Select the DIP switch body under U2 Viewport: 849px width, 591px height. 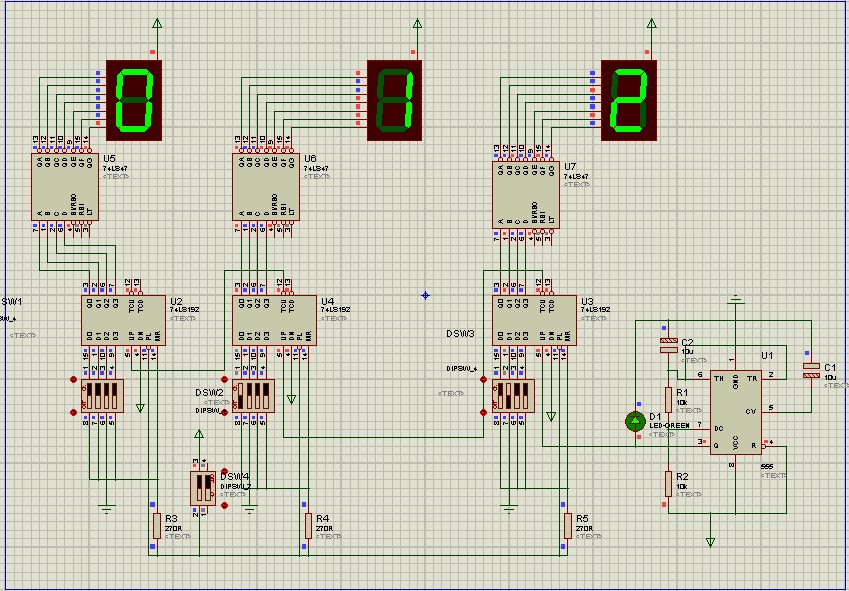pos(102,396)
